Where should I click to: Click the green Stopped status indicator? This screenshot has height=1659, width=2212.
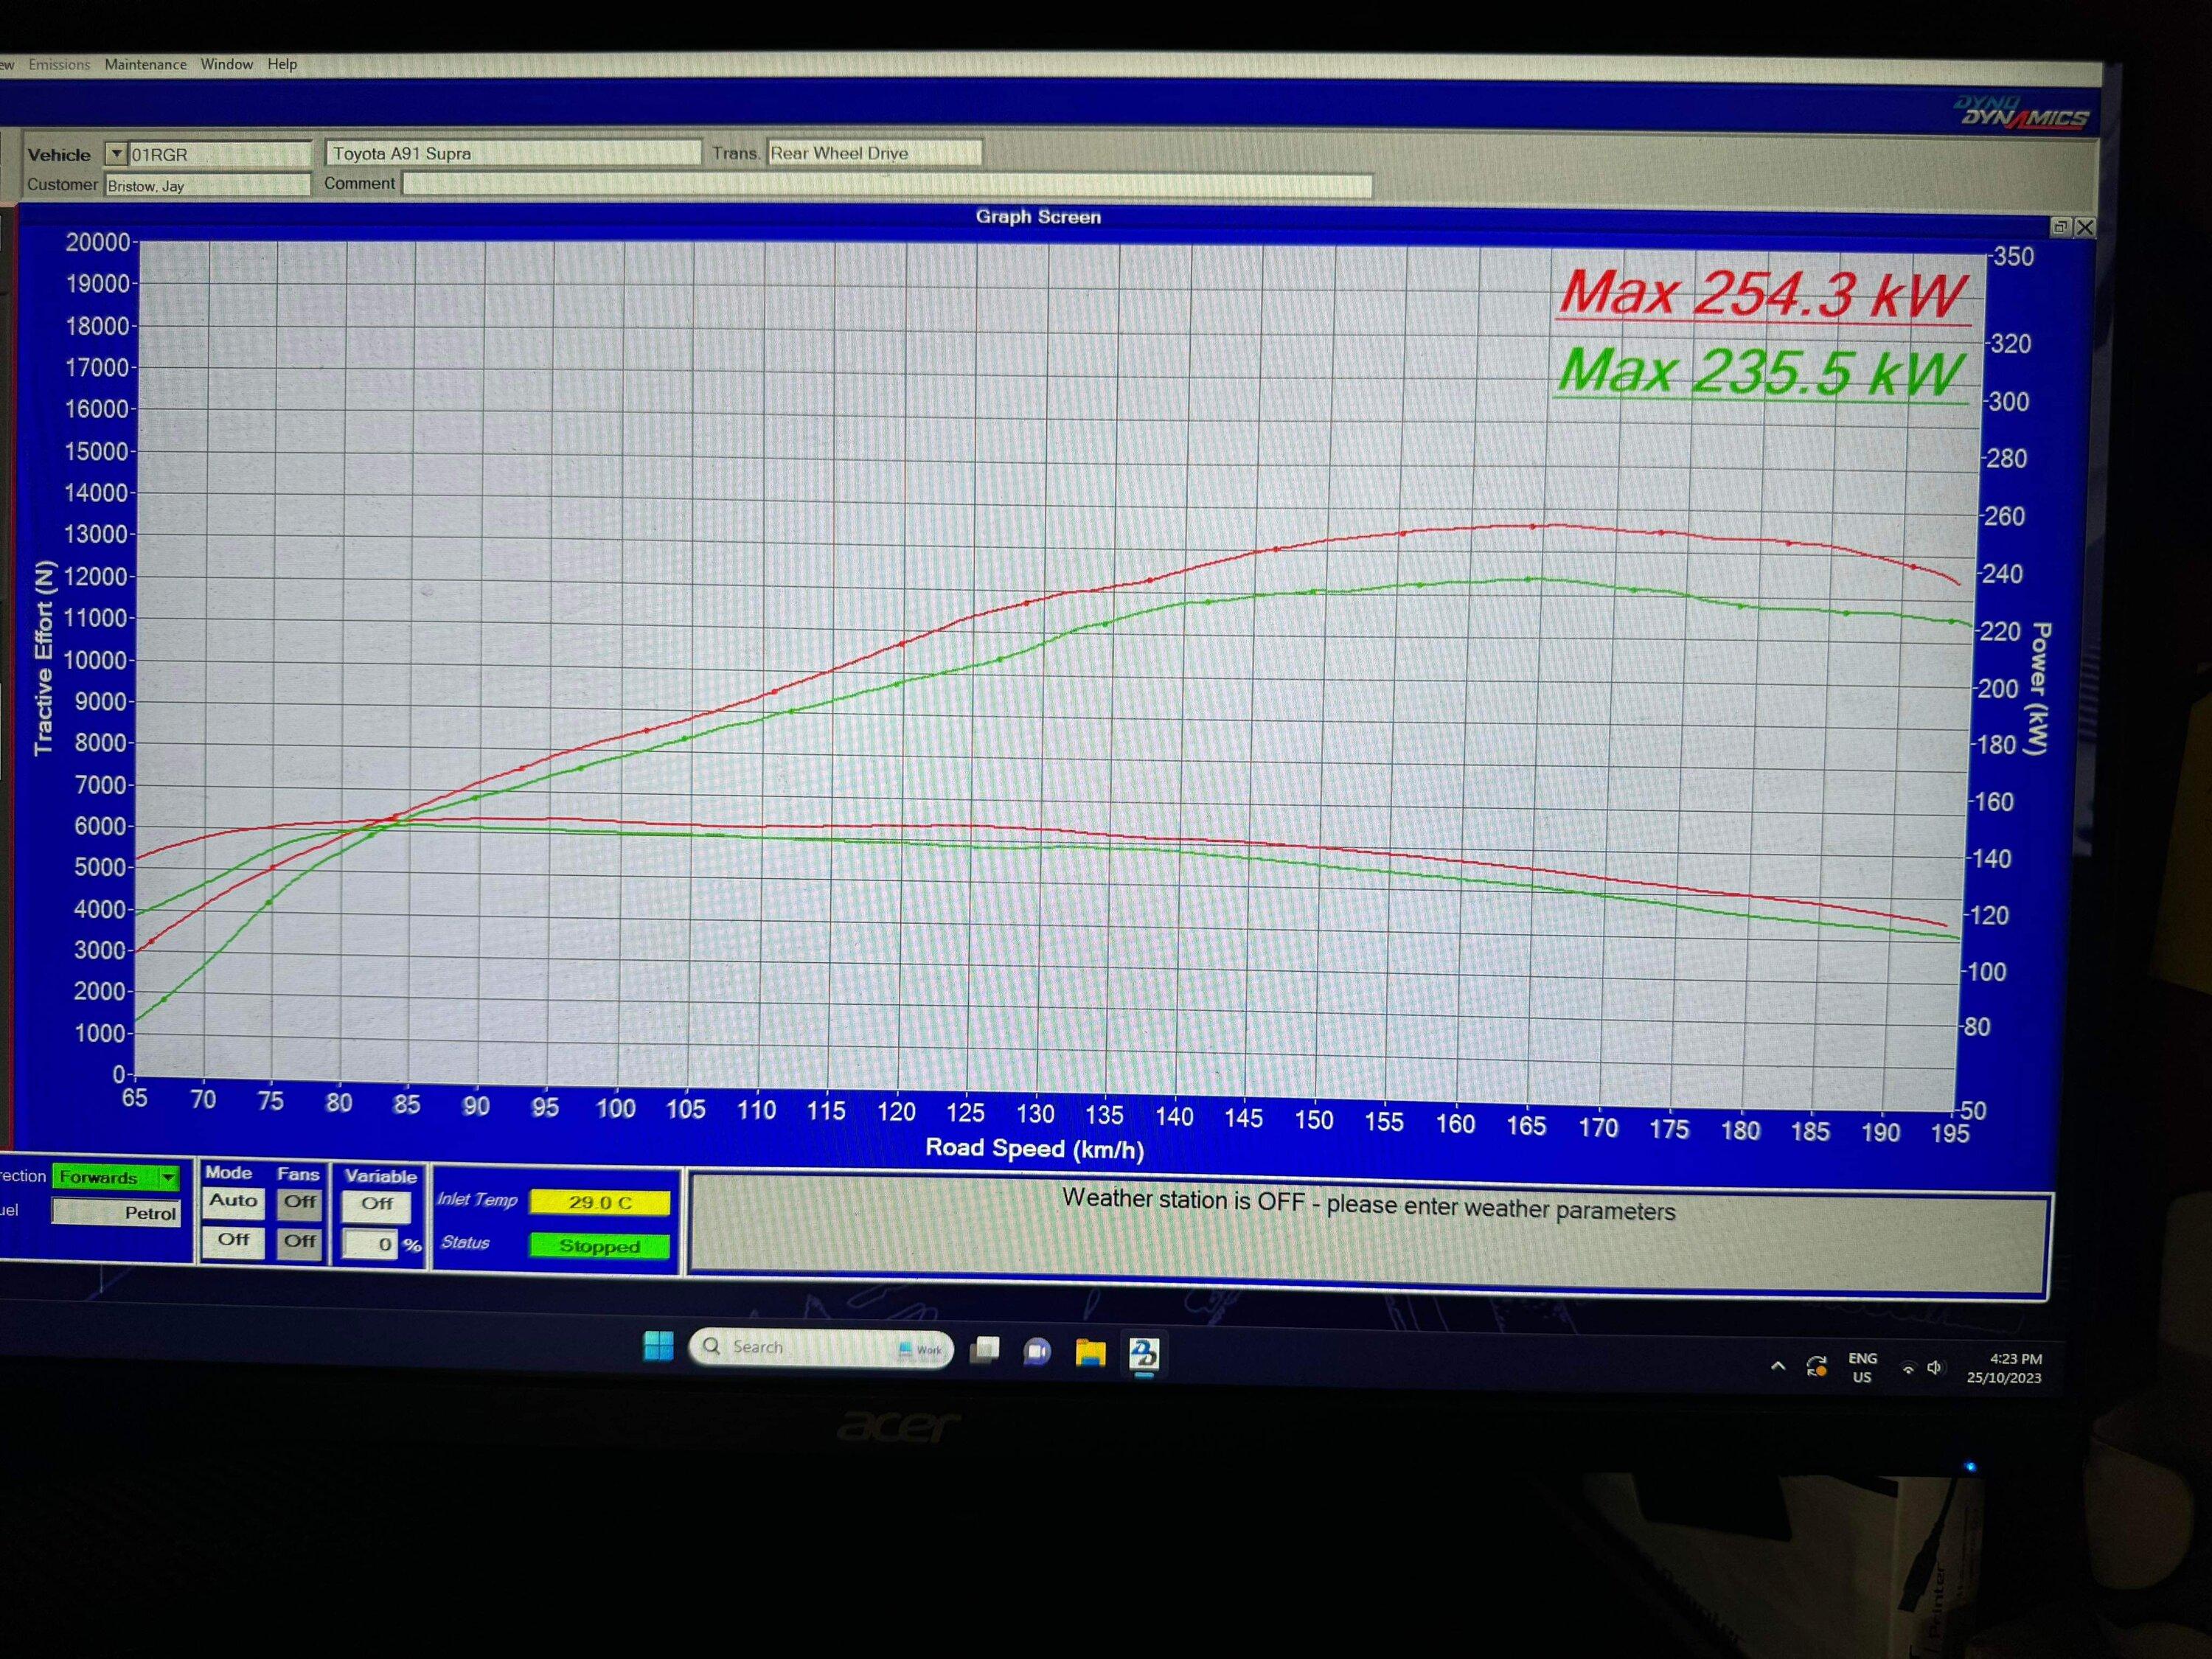(x=599, y=1246)
